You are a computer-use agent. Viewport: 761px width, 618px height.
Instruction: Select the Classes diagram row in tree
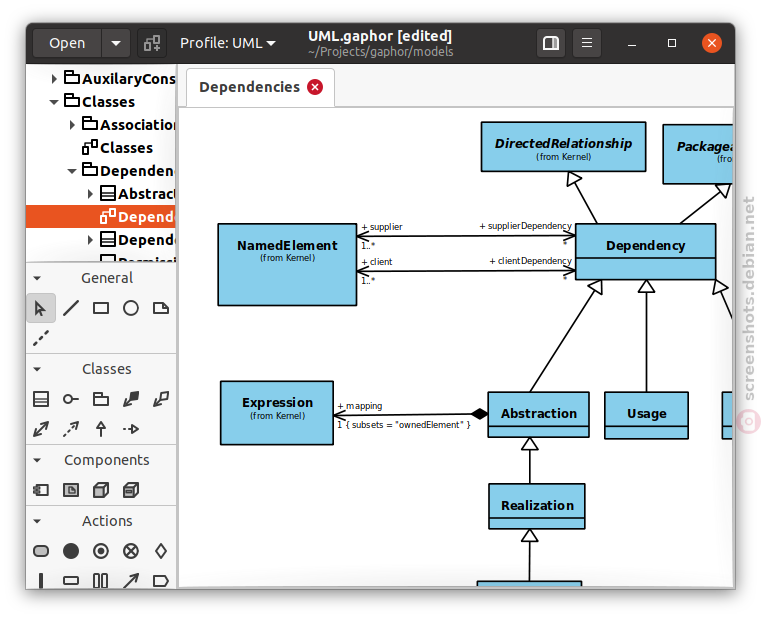pos(101,148)
